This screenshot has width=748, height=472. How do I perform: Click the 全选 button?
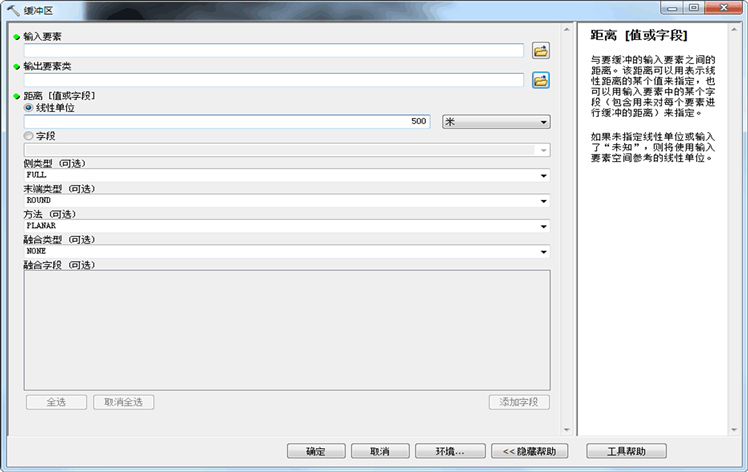pos(56,402)
